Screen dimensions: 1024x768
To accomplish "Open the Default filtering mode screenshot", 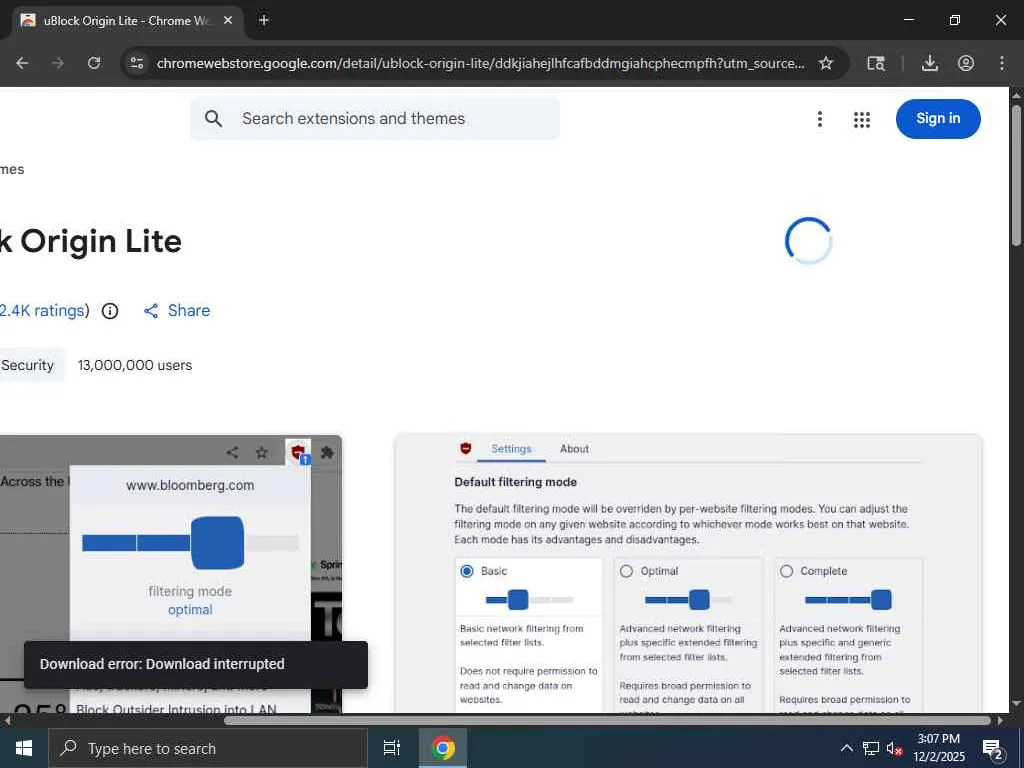I will point(688,574).
